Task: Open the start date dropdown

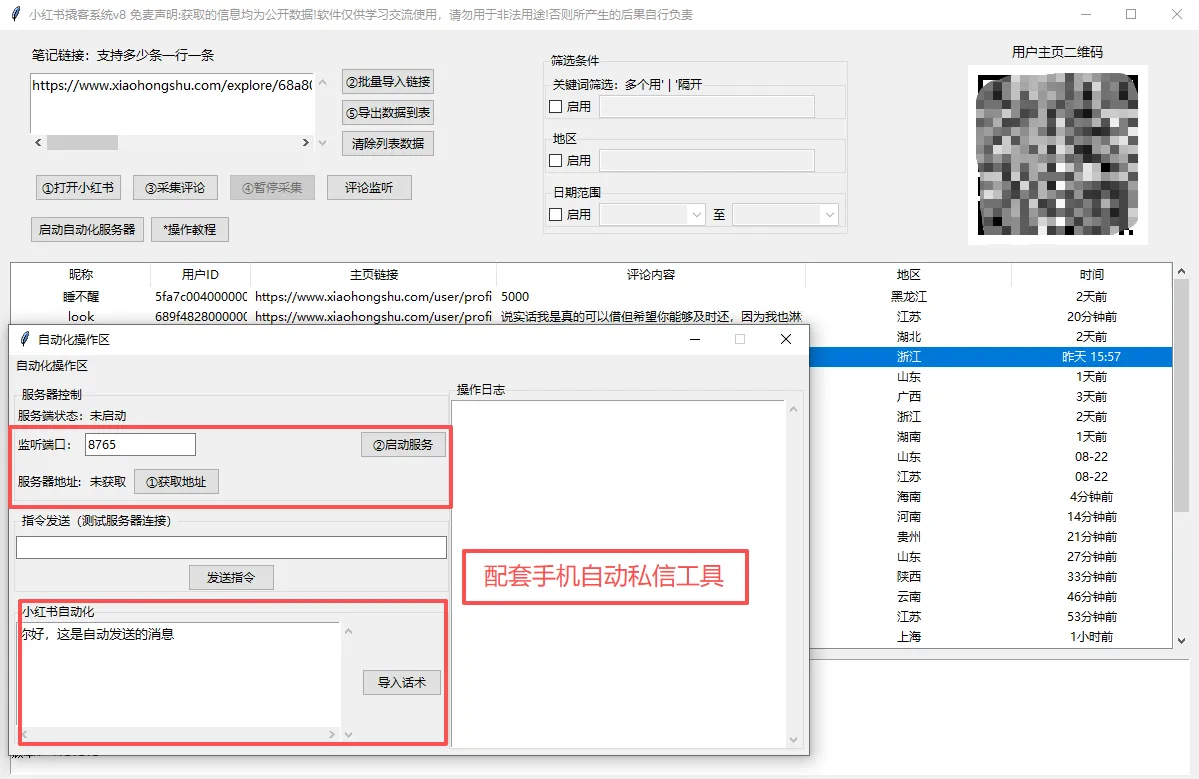Action: coord(696,215)
